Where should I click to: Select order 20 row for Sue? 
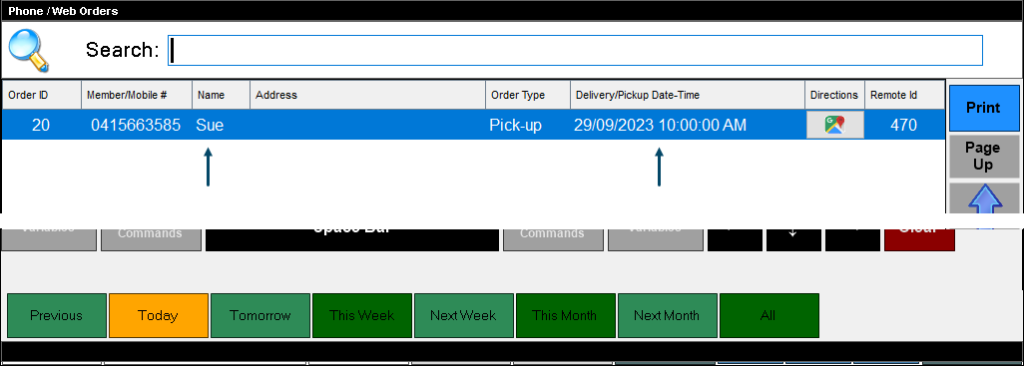click(x=473, y=125)
